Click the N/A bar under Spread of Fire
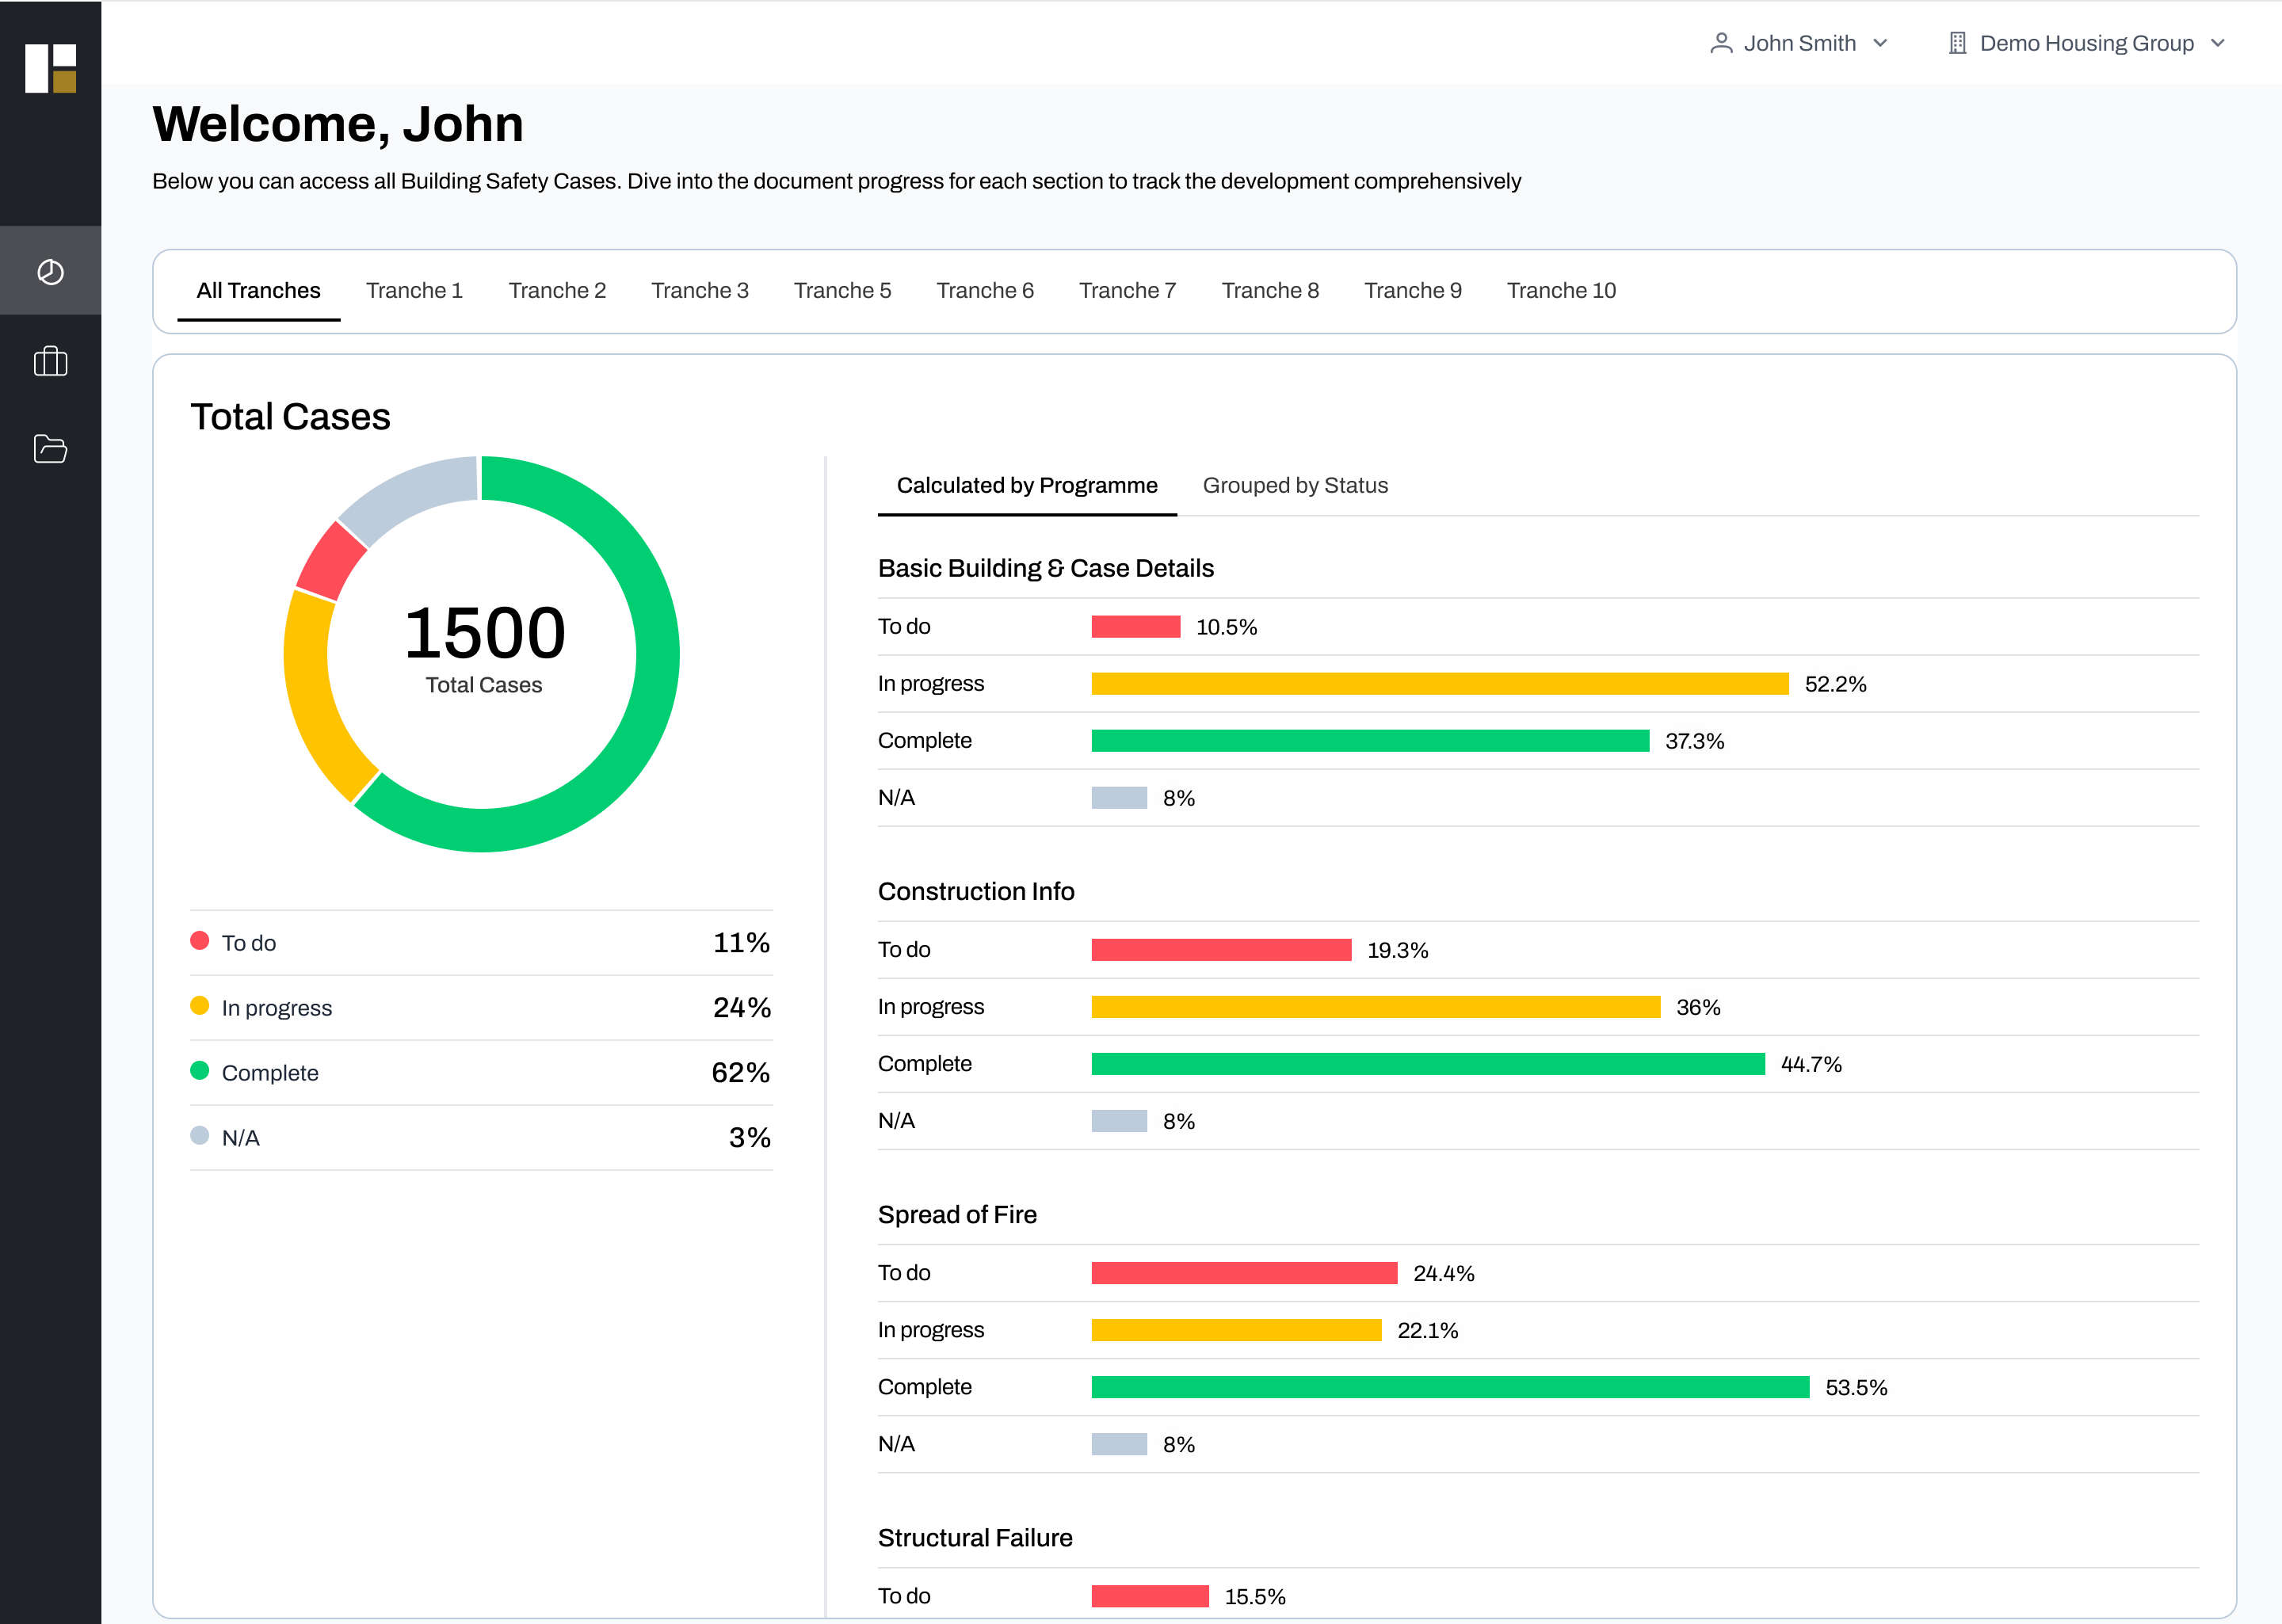Image resolution: width=2282 pixels, height=1624 pixels. click(x=1119, y=1444)
